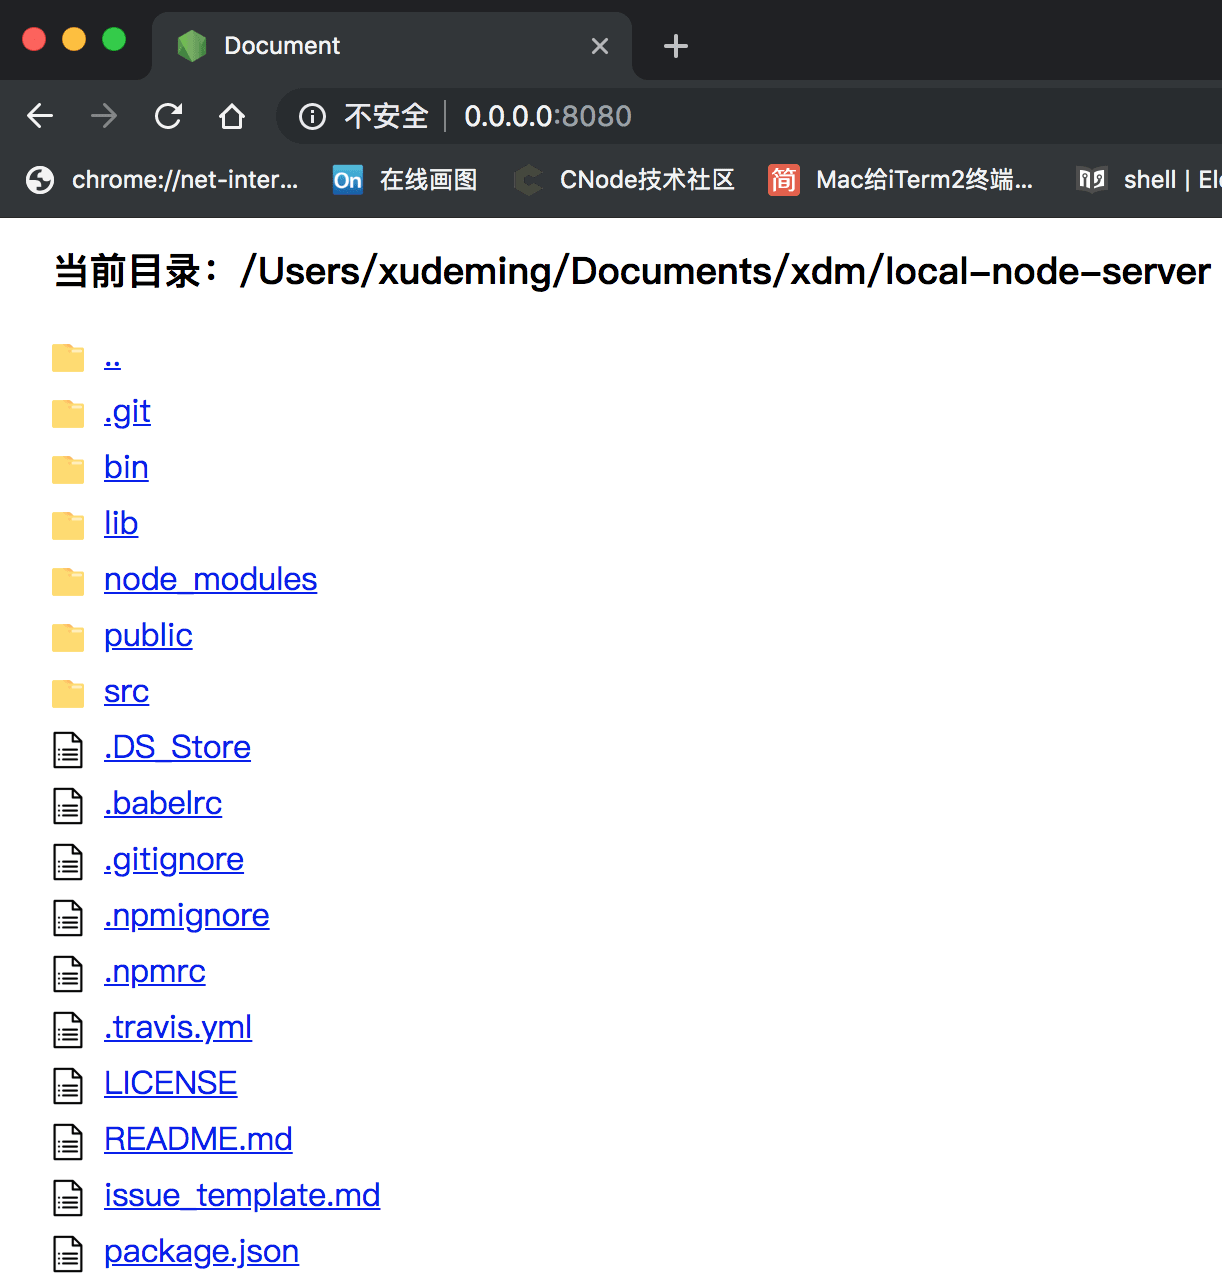Click the file icon beside .DS_Store
The image size is (1222, 1288).
[68, 750]
